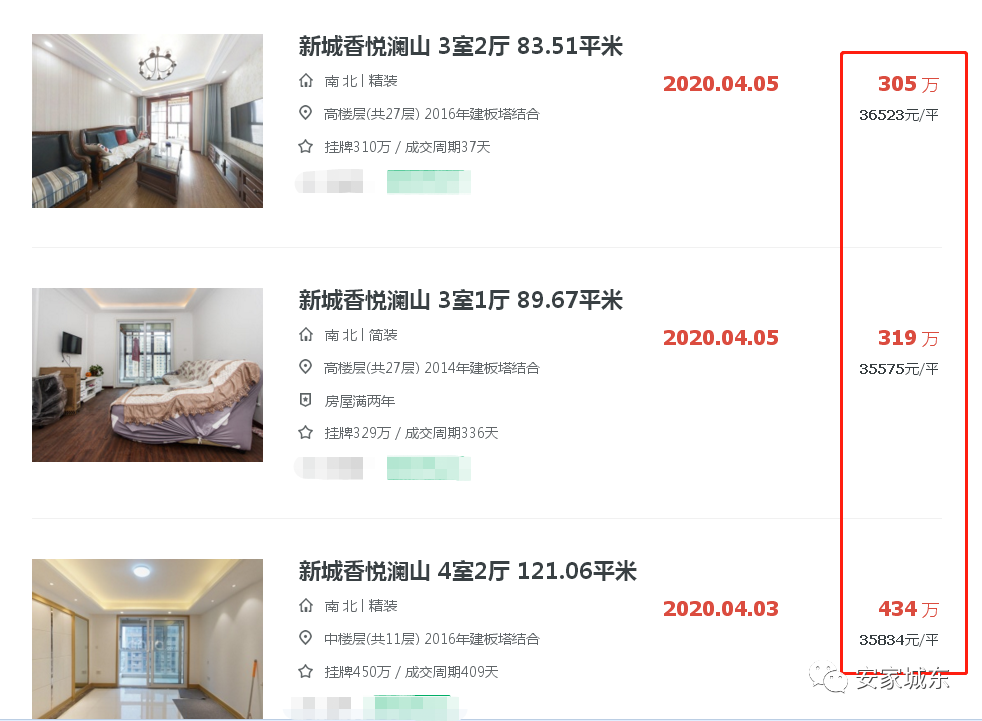Click the green blurred tag in first listing

(429, 182)
